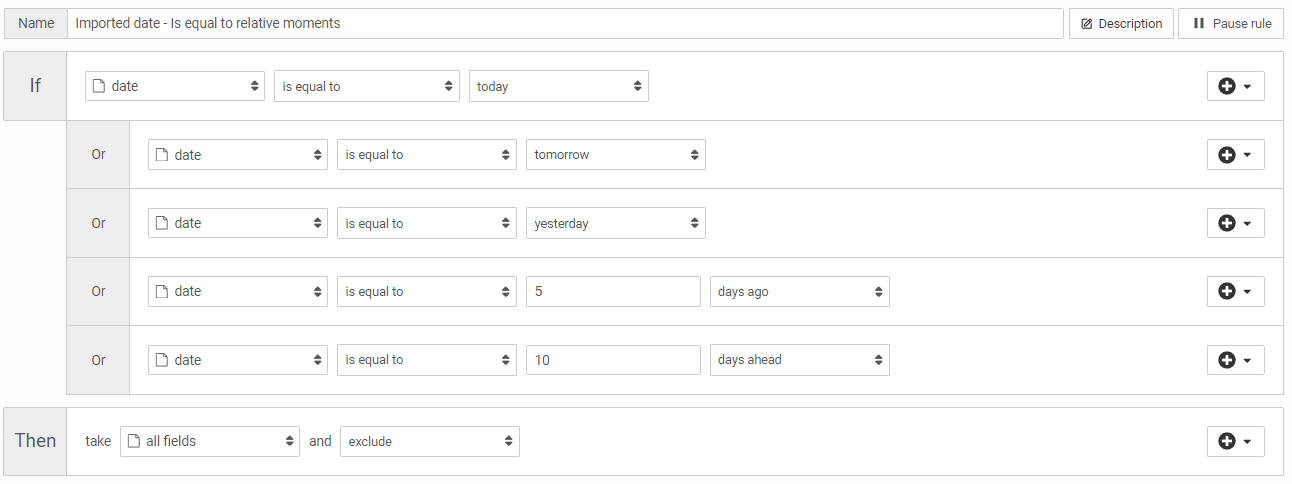Click the plus icon in the yesterday row

click(x=1227, y=223)
